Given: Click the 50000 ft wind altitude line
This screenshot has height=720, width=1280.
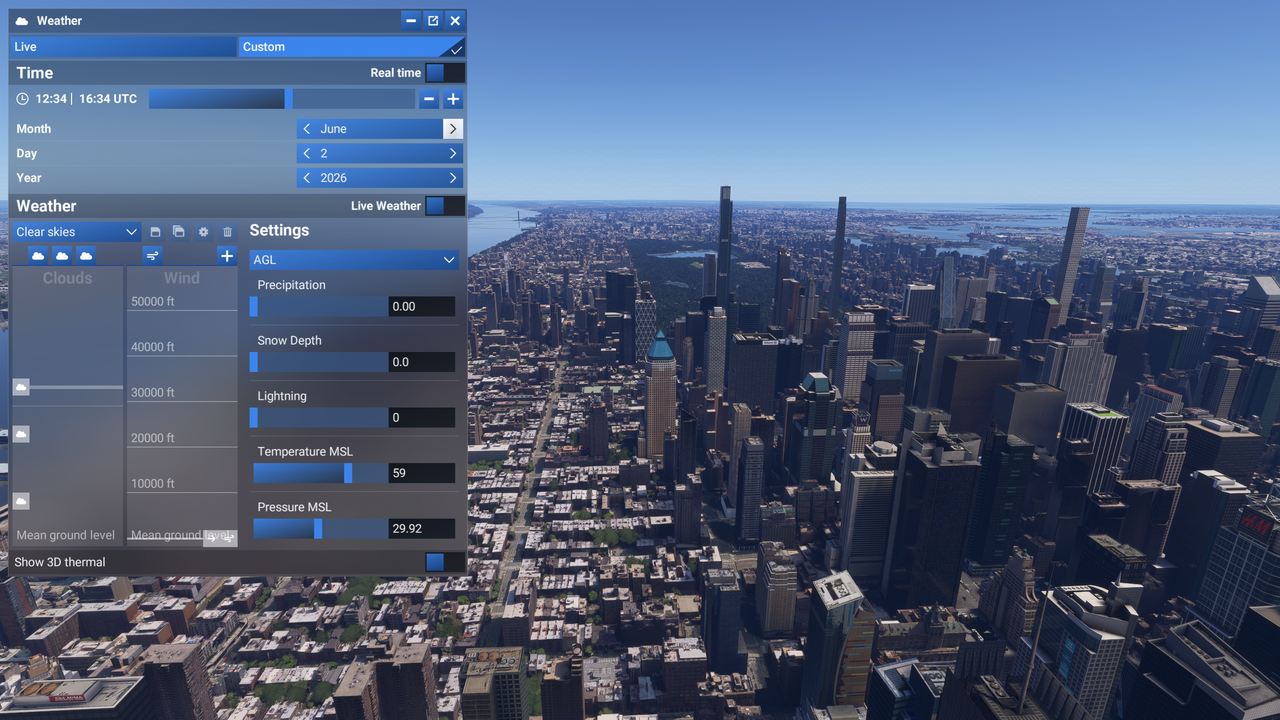Looking at the screenshot, I should pyautogui.click(x=182, y=310).
